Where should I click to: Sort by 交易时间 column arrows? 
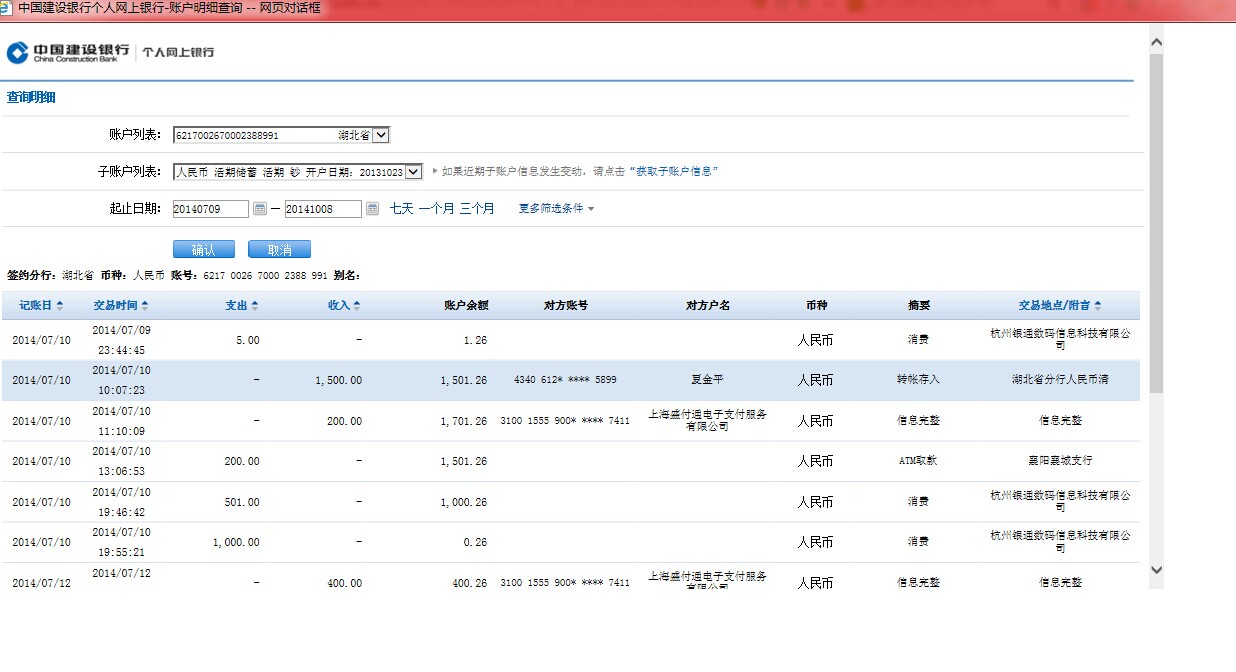pos(121,305)
